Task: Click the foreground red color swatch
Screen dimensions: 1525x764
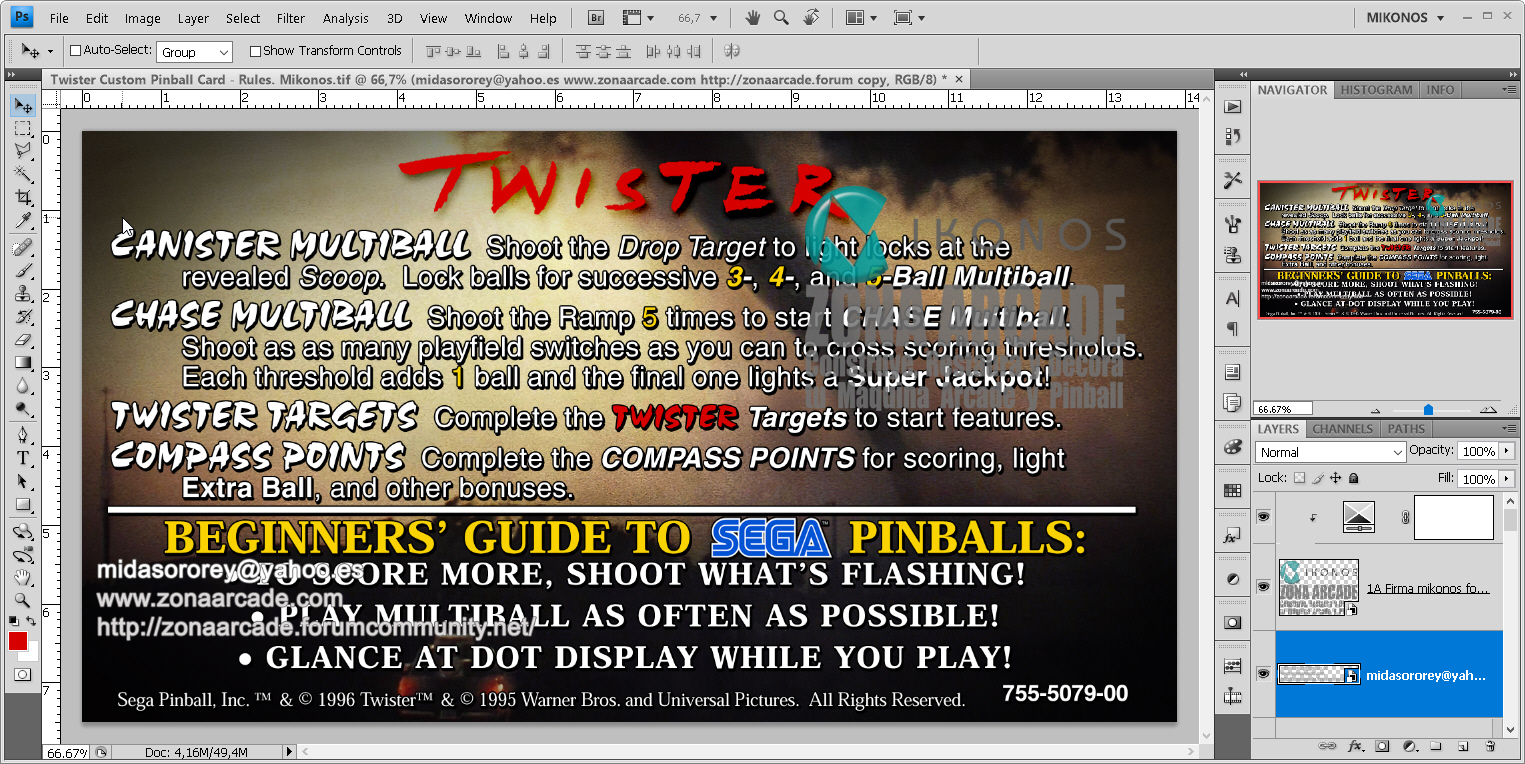Action: [x=18, y=641]
